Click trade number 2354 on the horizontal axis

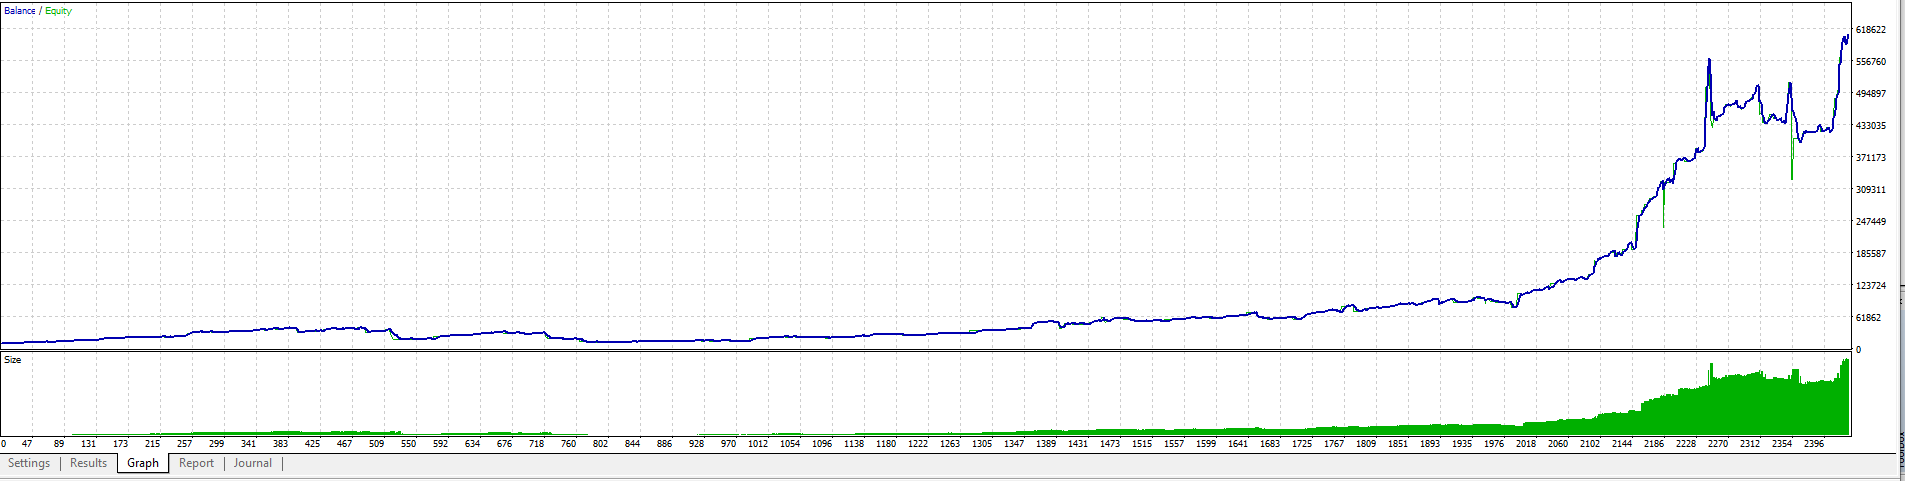tap(1782, 444)
